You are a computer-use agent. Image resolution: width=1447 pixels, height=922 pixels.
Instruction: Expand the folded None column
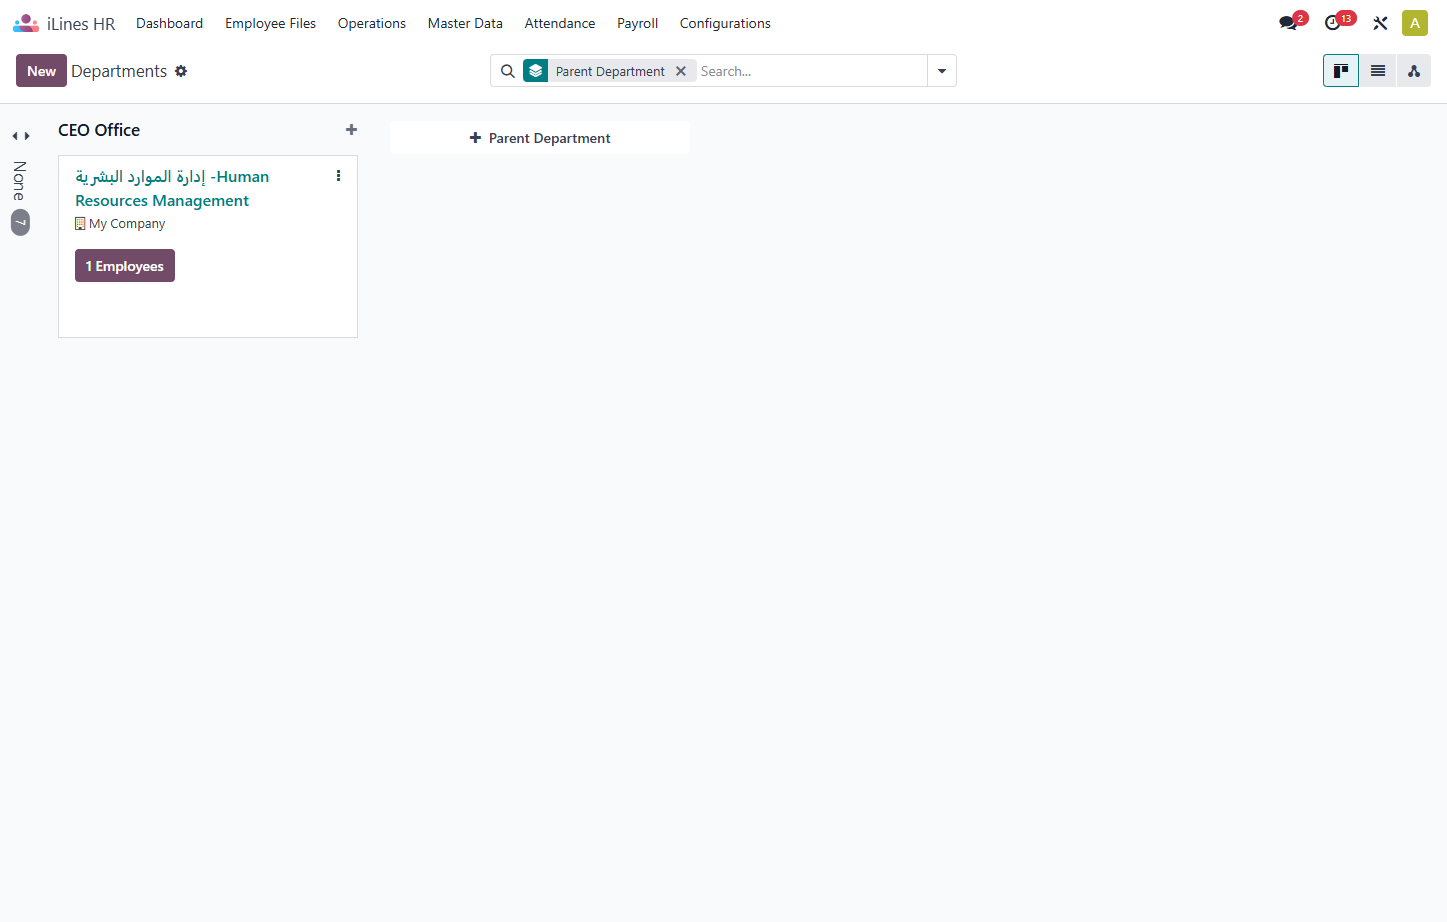(x=20, y=136)
